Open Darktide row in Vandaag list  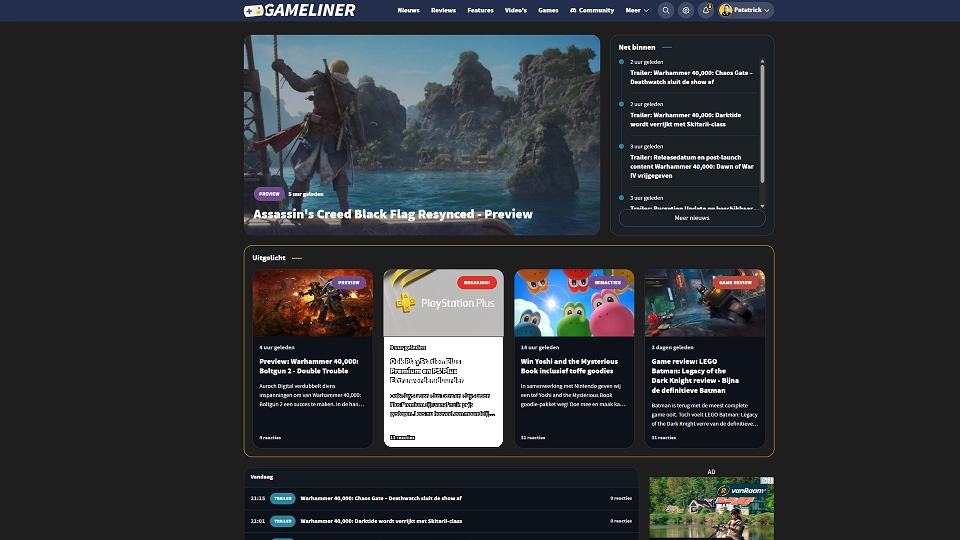tap(441, 521)
